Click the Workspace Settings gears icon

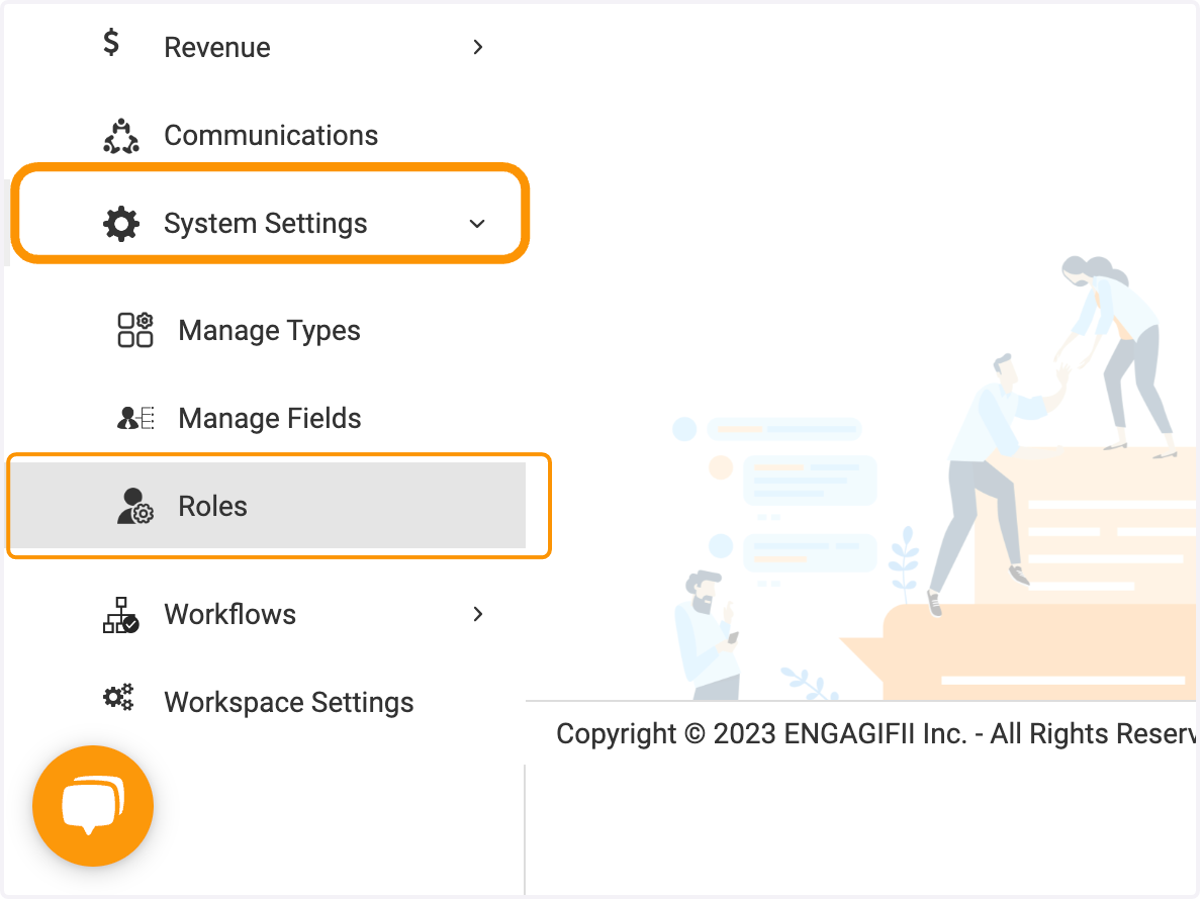tap(119, 698)
